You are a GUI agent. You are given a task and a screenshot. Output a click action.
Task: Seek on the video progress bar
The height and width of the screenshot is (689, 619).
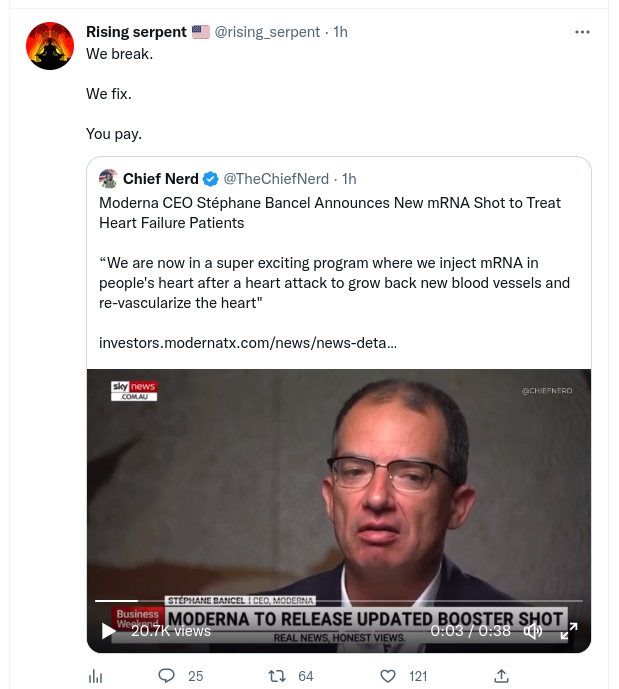click(338, 601)
